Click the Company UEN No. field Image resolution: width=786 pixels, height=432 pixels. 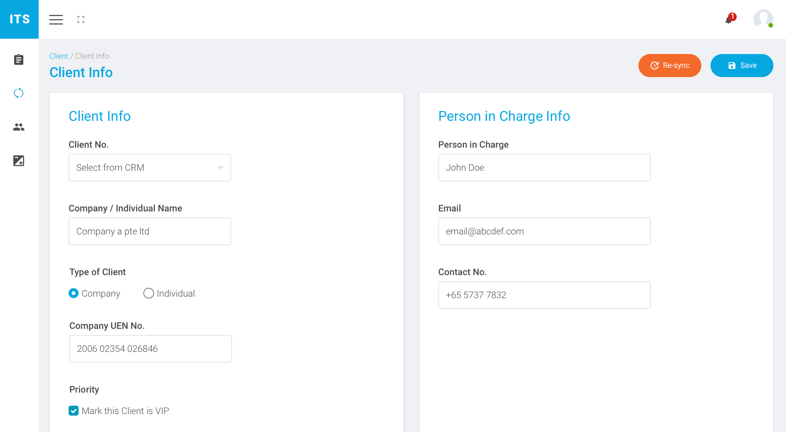click(150, 349)
